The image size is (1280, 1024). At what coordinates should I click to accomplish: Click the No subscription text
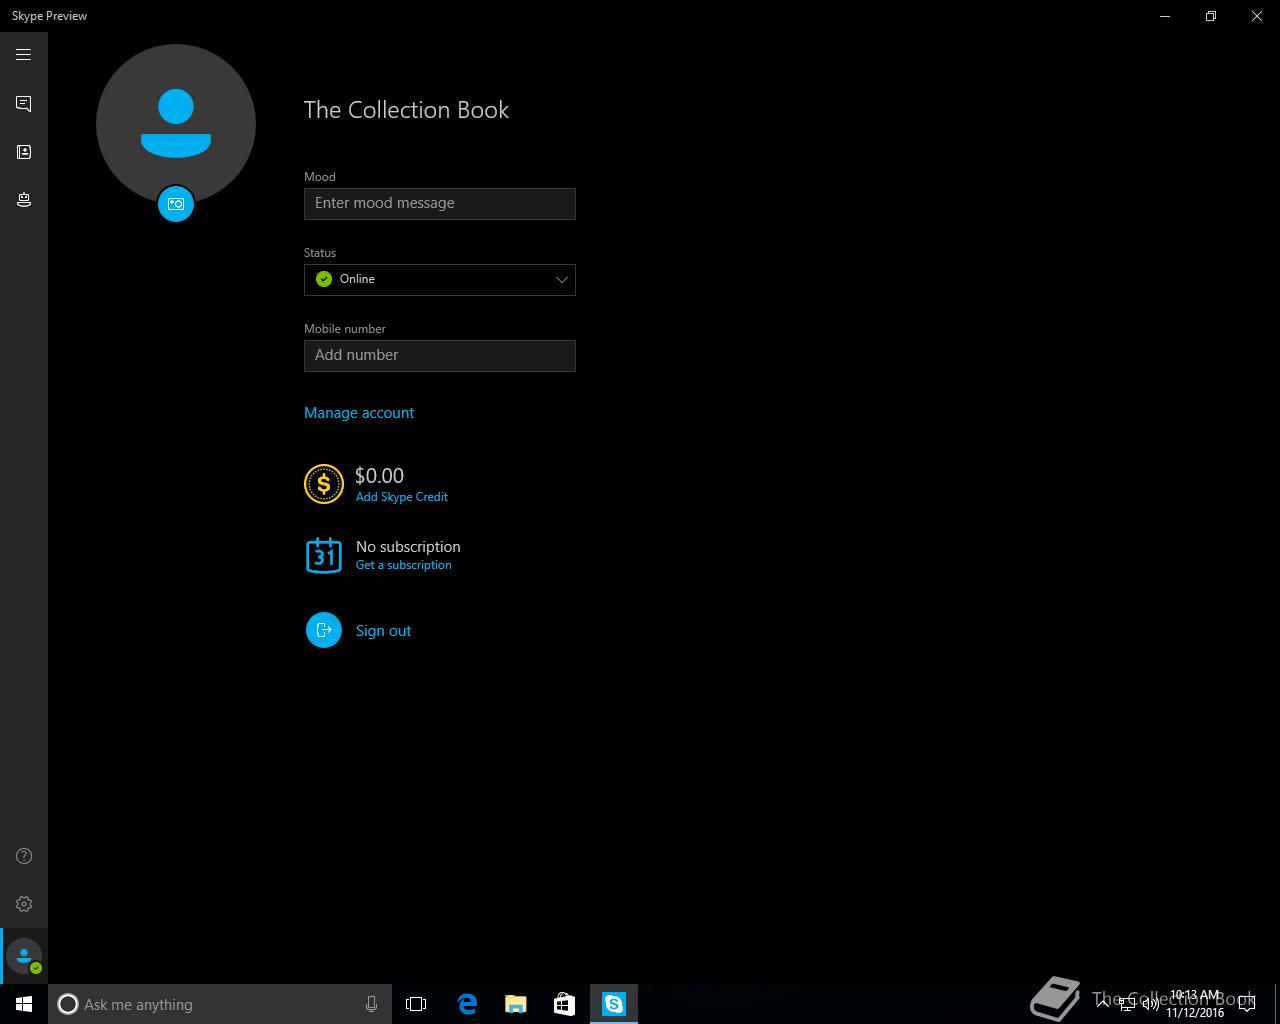pos(408,547)
